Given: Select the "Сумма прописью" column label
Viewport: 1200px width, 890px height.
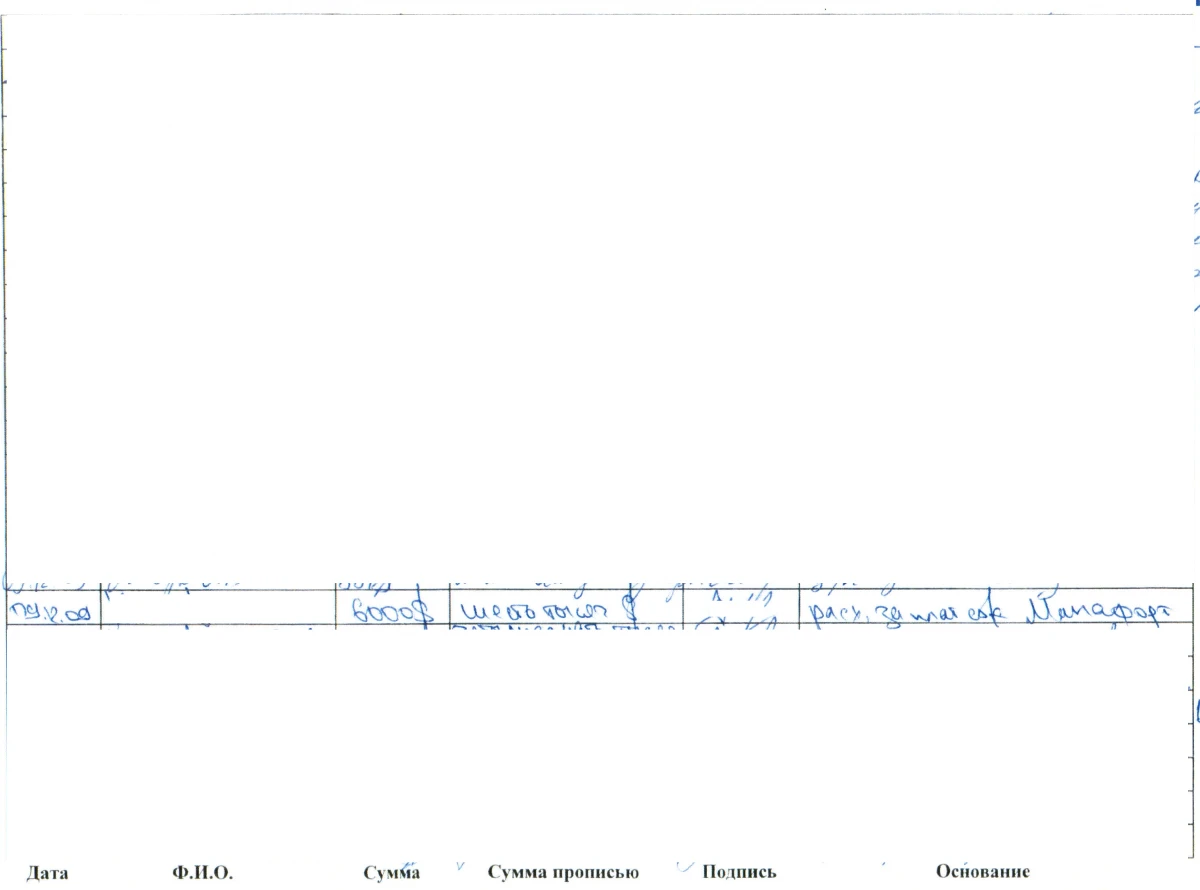Looking at the screenshot, I should point(563,873).
